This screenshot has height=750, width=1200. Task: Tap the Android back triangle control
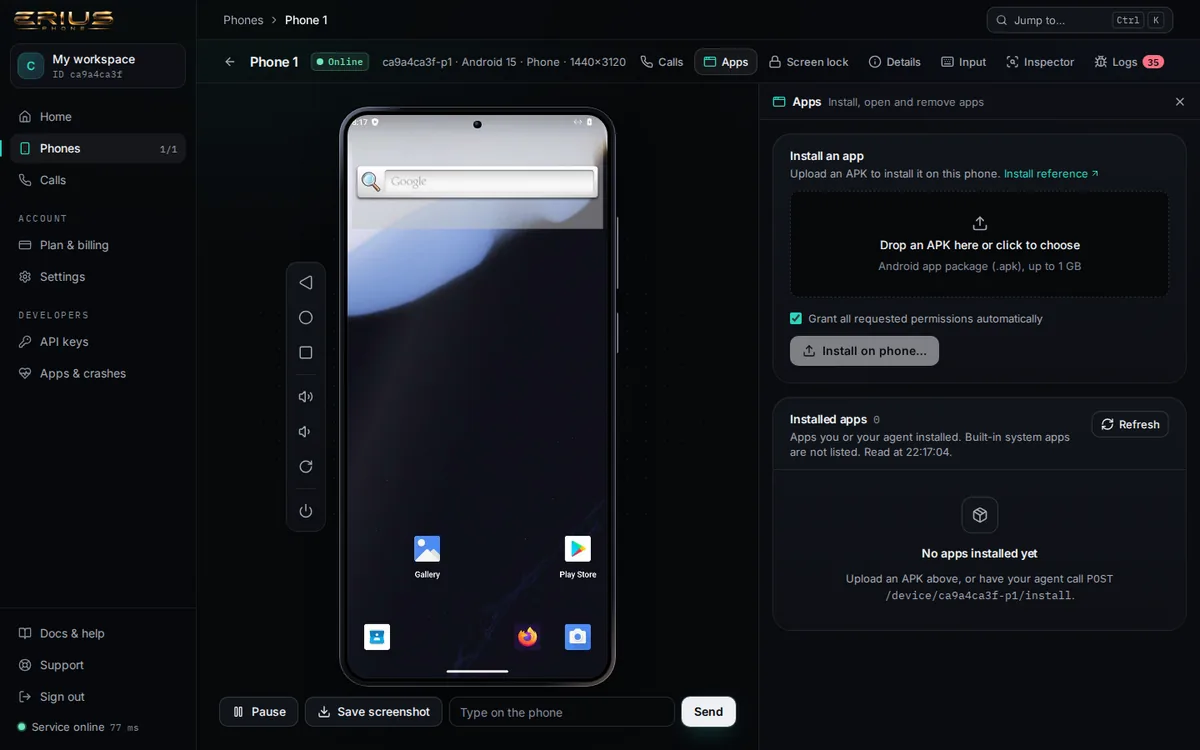pos(306,283)
